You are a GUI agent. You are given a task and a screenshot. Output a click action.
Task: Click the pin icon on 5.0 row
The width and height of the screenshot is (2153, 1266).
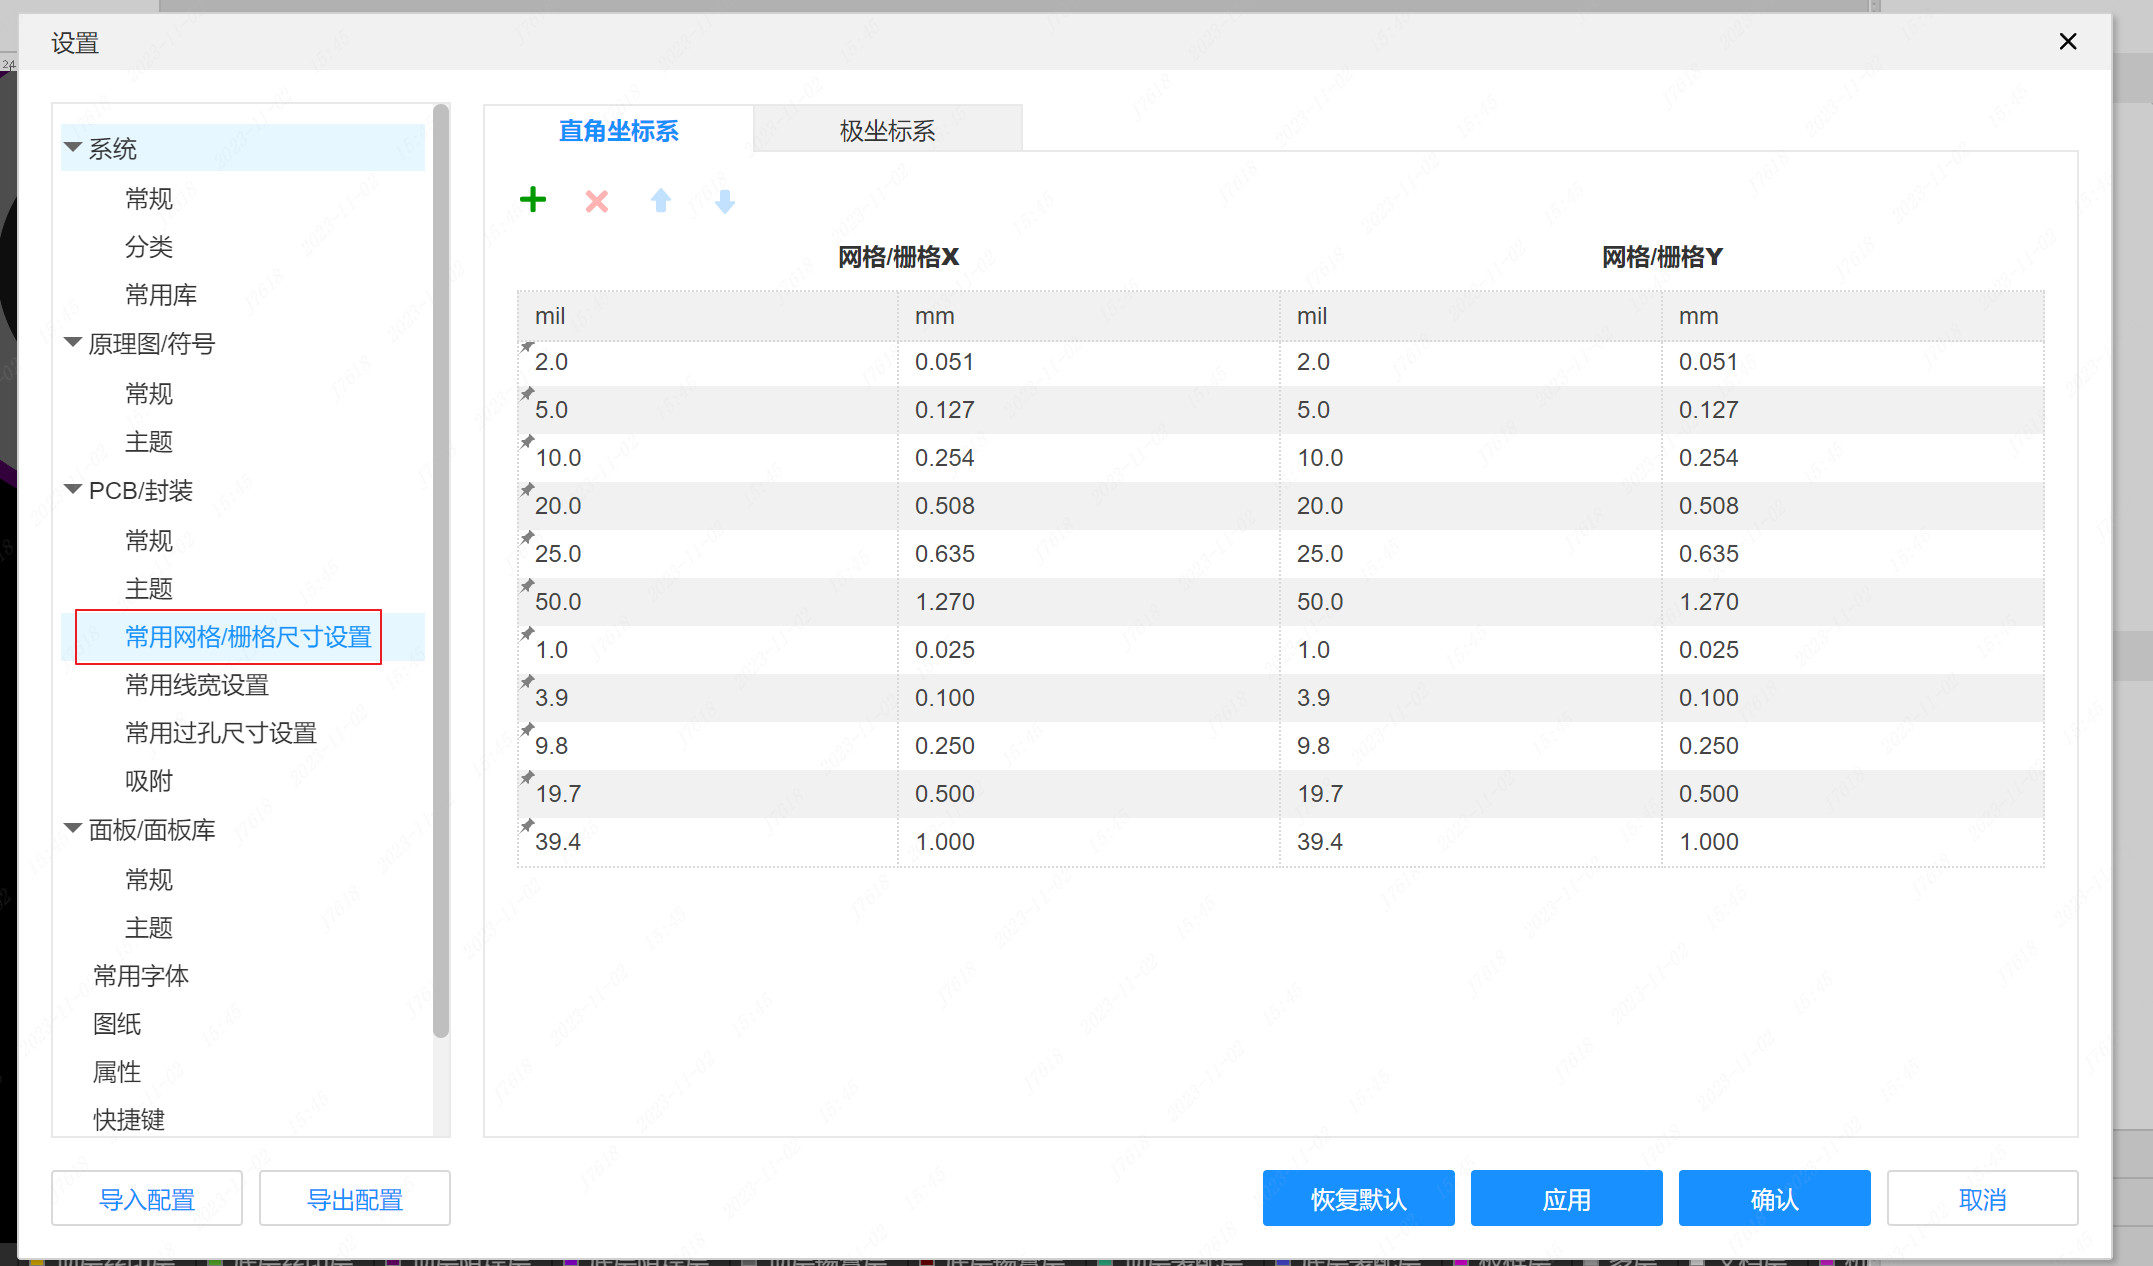pos(527,395)
